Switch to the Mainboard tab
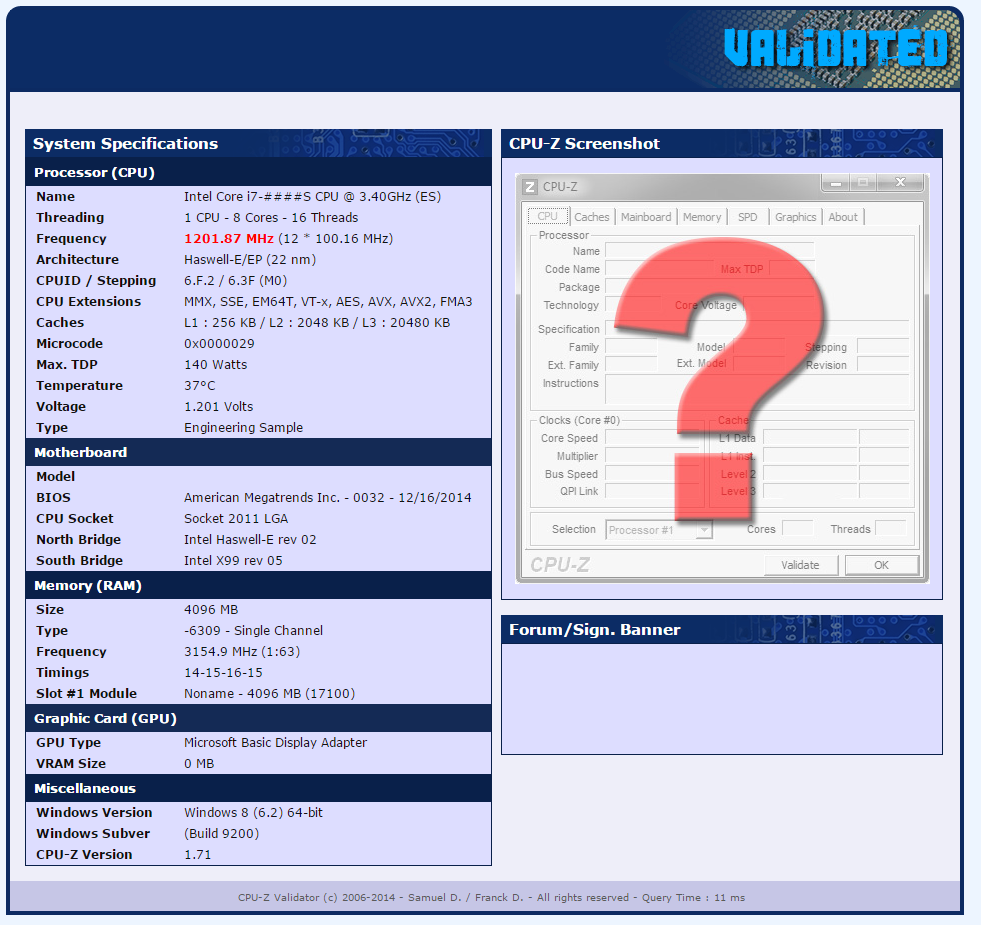Image resolution: width=981 pixels, height=925 pixels. coord(646,217)
